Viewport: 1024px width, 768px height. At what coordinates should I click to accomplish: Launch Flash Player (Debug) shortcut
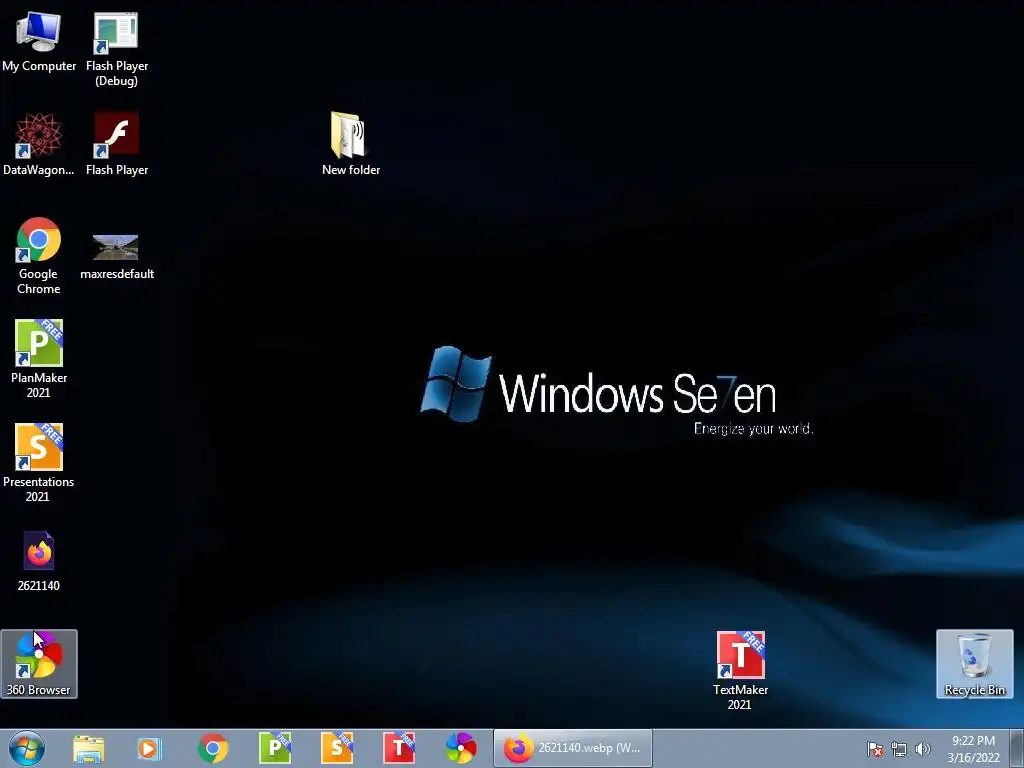coord(116,48)
